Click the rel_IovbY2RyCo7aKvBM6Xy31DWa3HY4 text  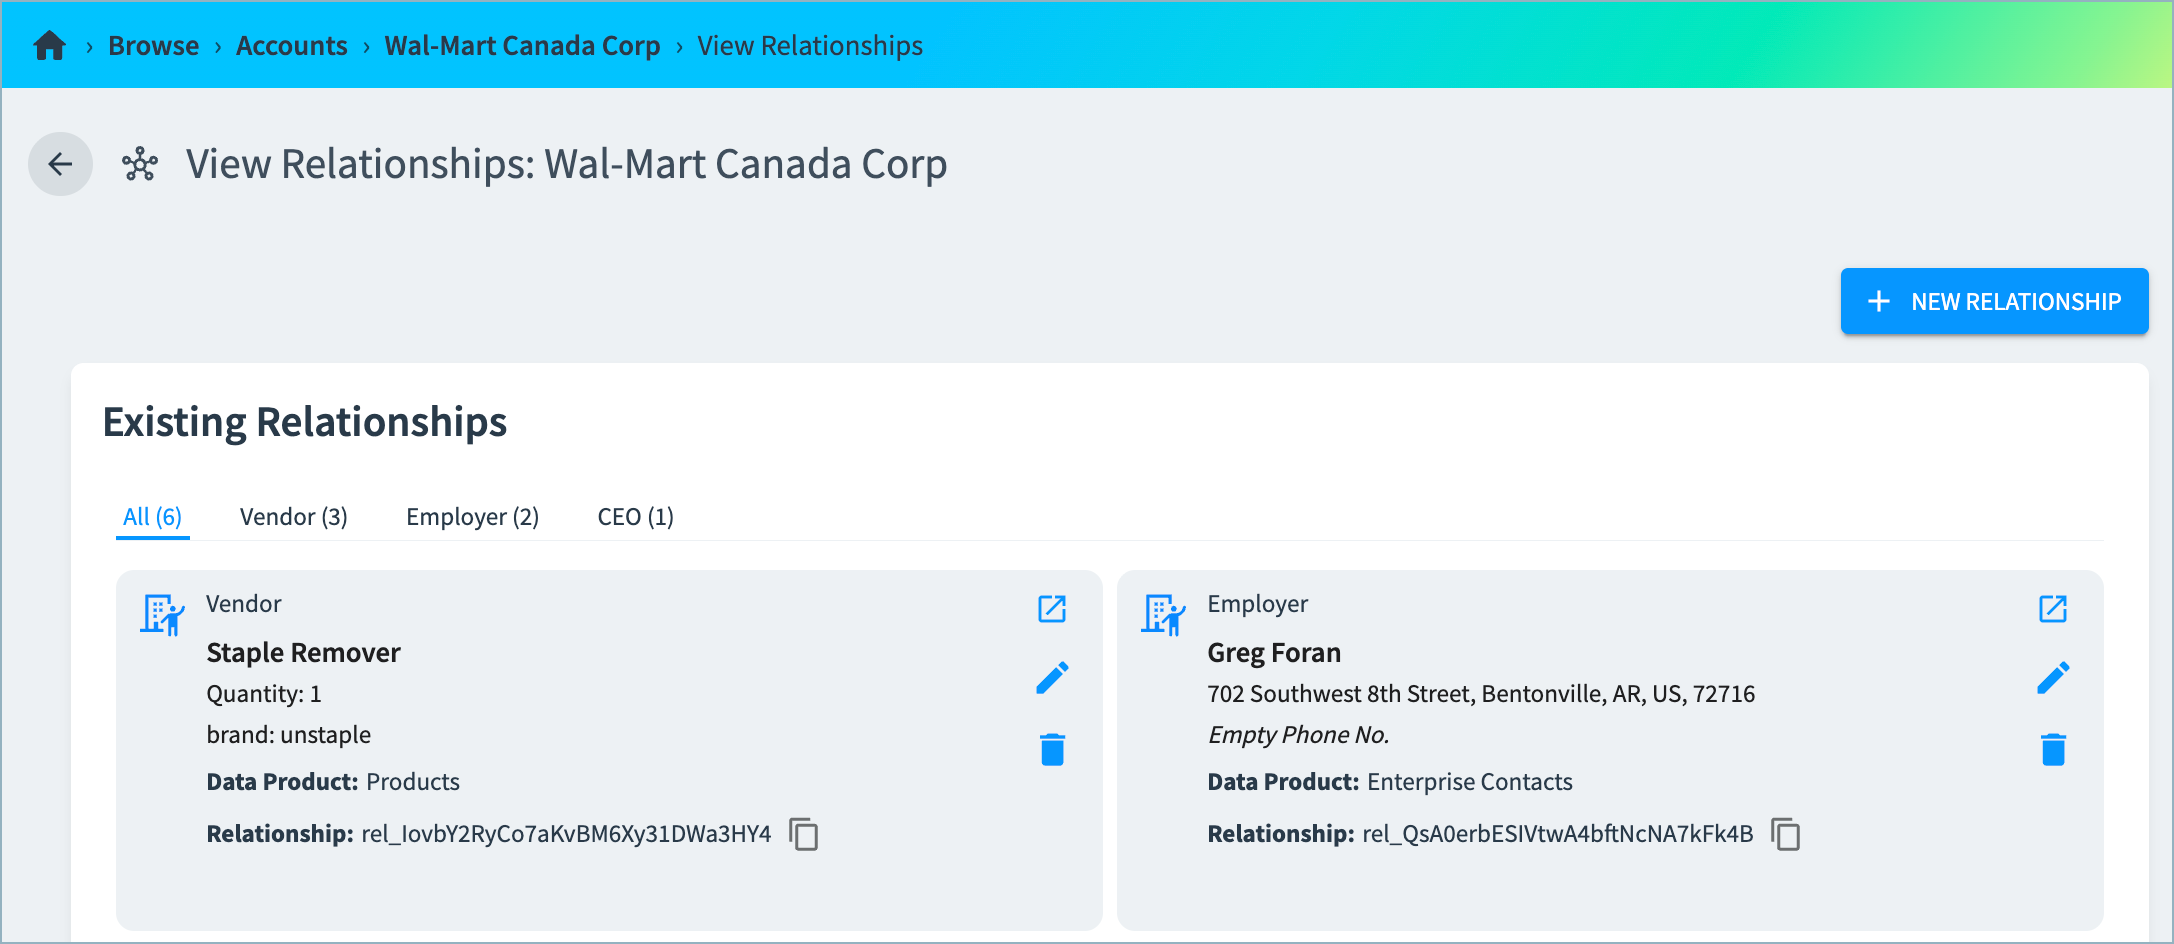(x=566, y=834)
